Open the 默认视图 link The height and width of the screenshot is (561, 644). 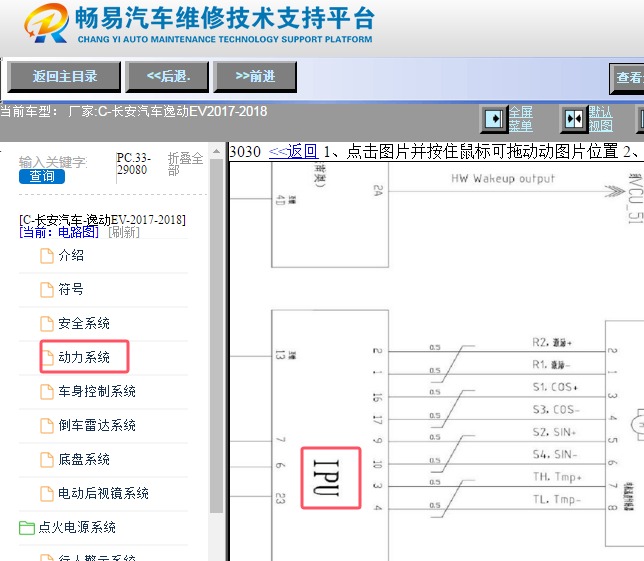click(x=600, y=119)
